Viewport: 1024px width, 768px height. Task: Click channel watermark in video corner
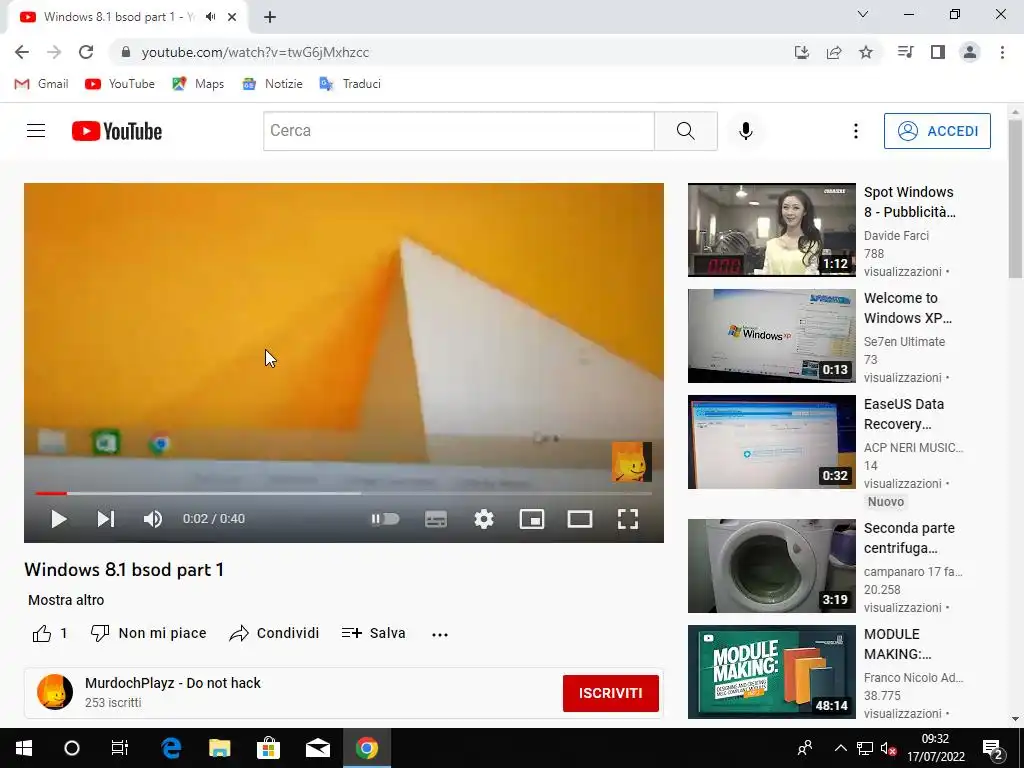(x=632, y=462)
